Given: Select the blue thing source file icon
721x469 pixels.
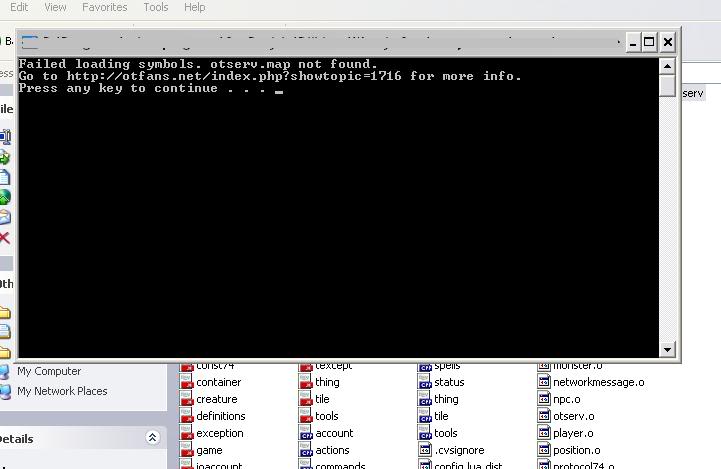Looking at the screenshot, I should 424,399.
